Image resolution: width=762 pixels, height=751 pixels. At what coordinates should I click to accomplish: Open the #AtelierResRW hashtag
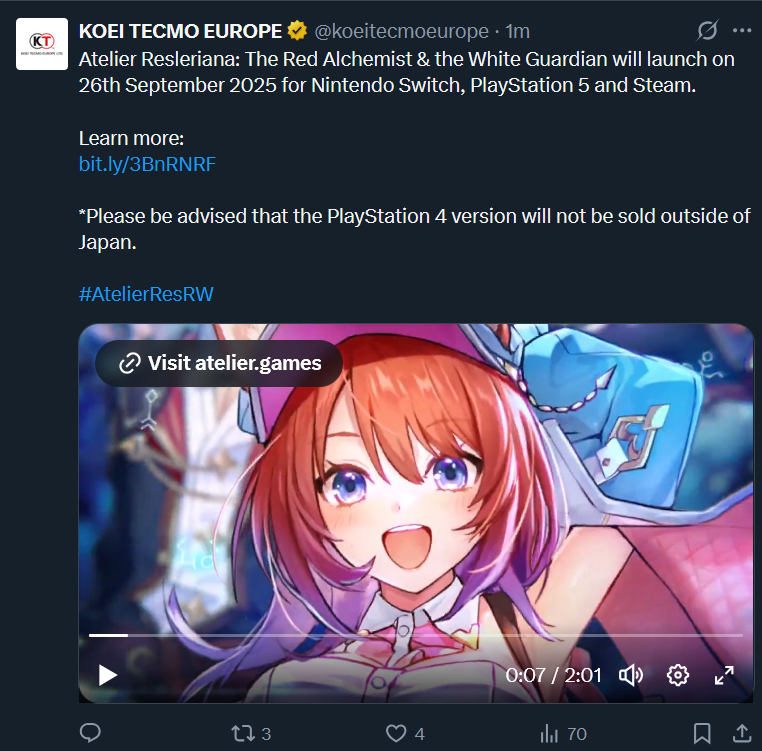click(x=146, y=294)
